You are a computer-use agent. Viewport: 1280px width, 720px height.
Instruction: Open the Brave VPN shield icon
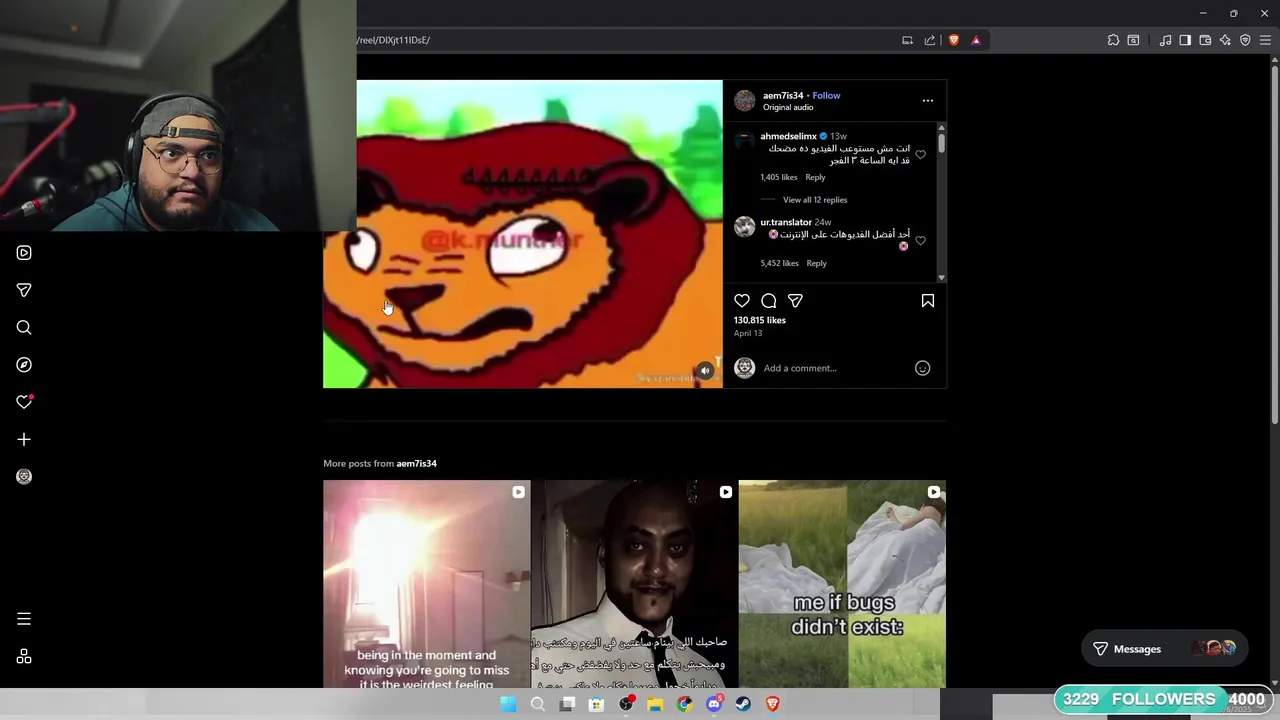point(1245,40)
